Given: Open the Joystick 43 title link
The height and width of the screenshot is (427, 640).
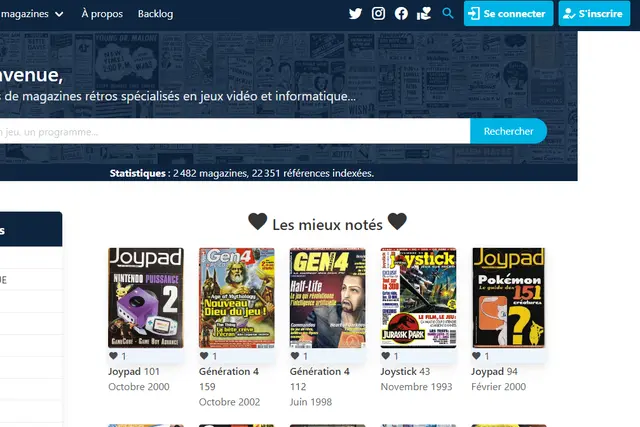Looking at the screenshot, I should [405, 371].
